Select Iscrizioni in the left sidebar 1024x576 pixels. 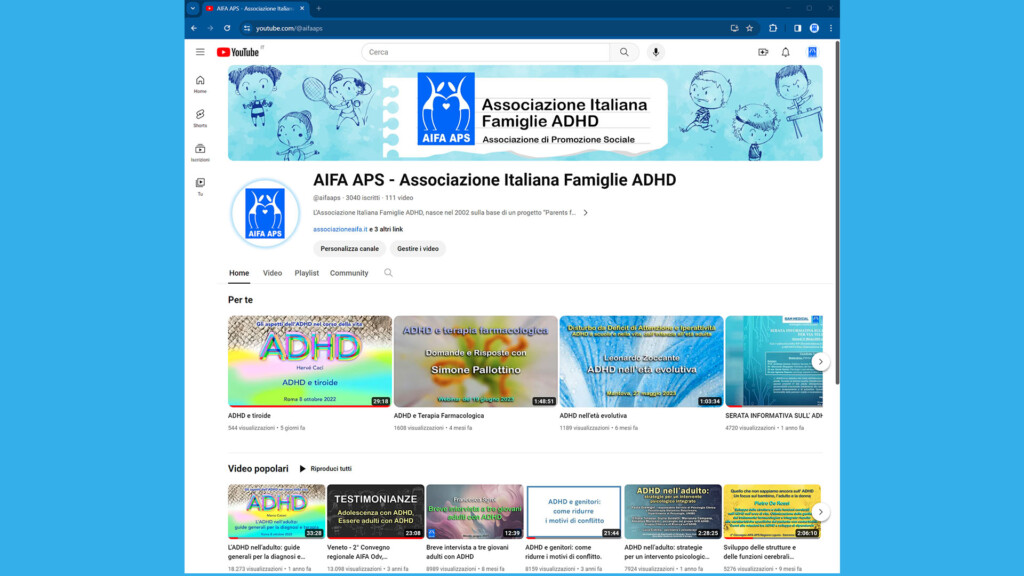point(200,150)
